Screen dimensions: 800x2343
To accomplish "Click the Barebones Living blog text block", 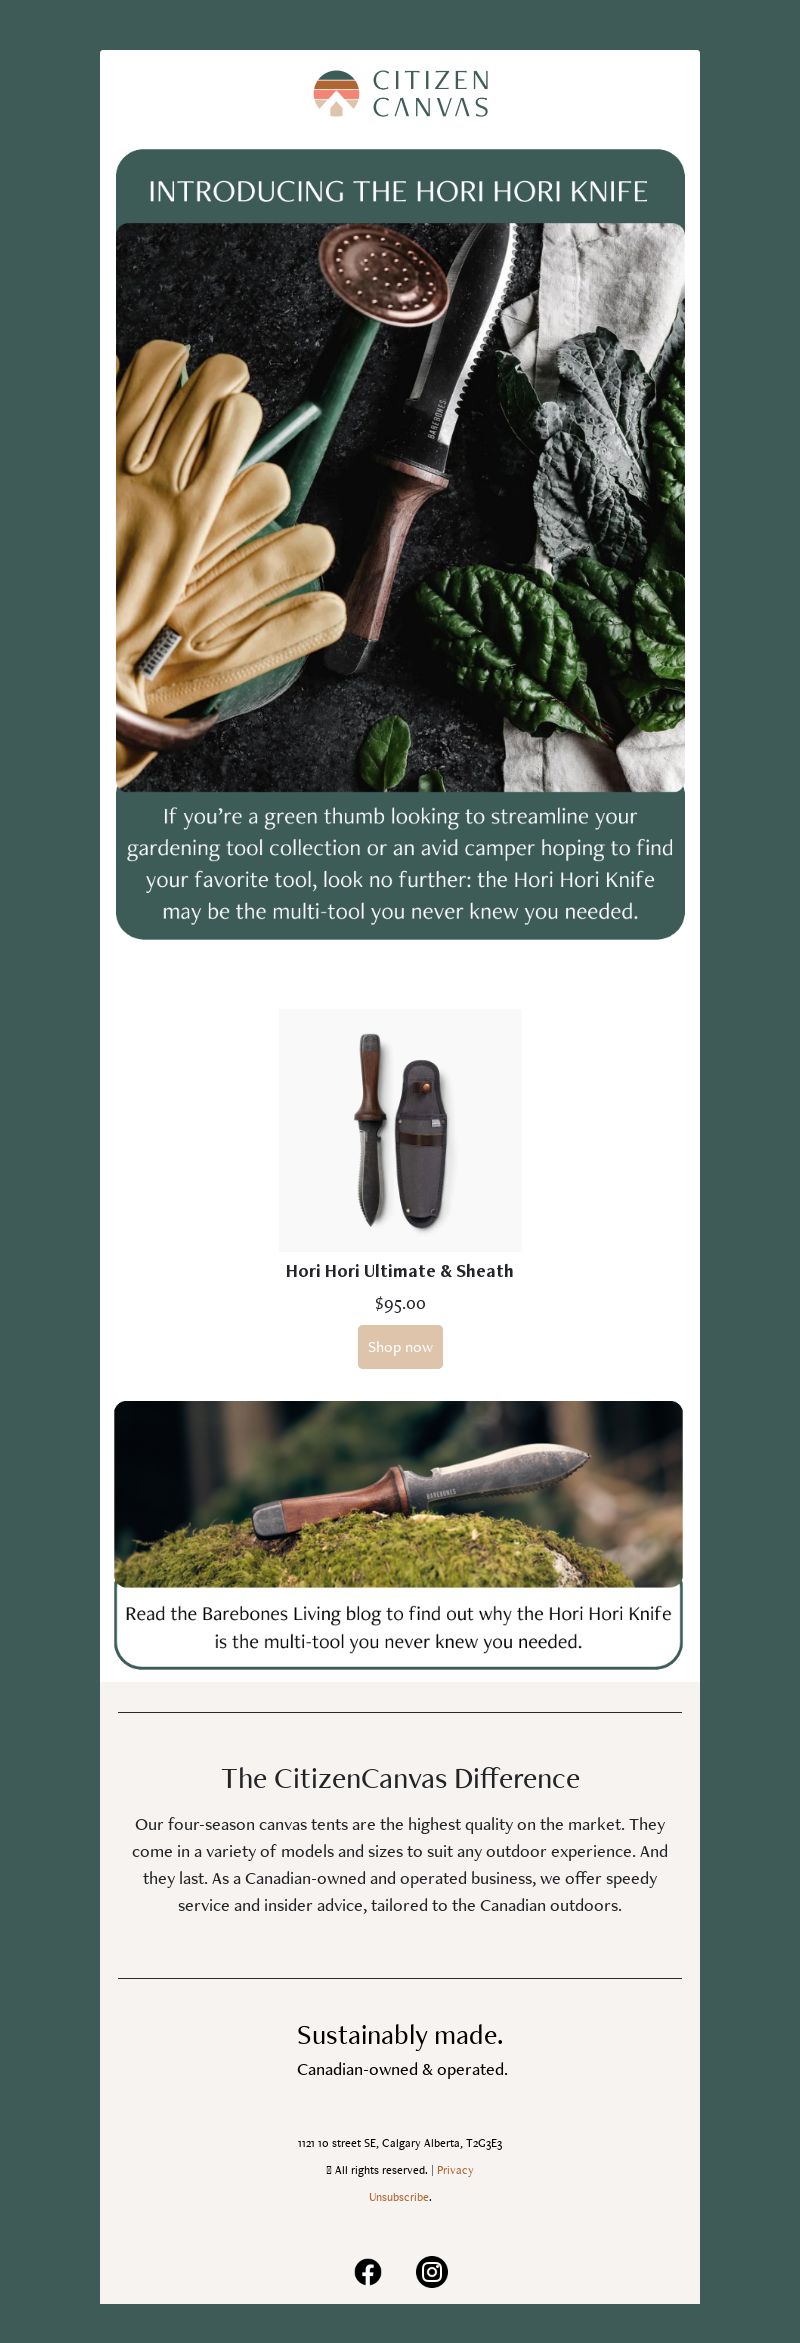I will click(x=399, y=1627).
